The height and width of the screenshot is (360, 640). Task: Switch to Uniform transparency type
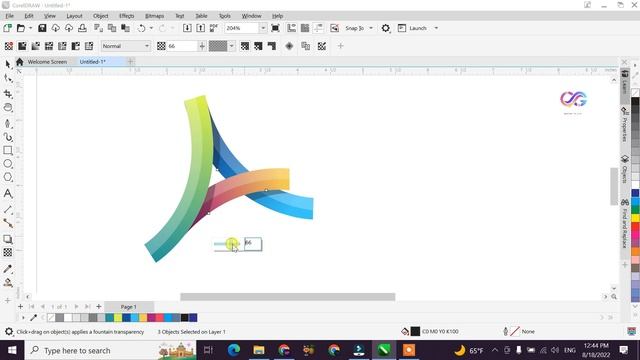click(x=22, y=46)
